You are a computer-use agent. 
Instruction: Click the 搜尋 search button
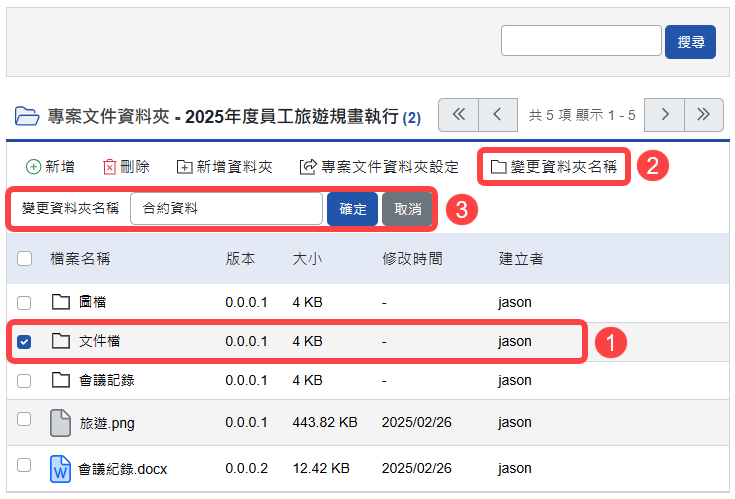tap(690, 42)
